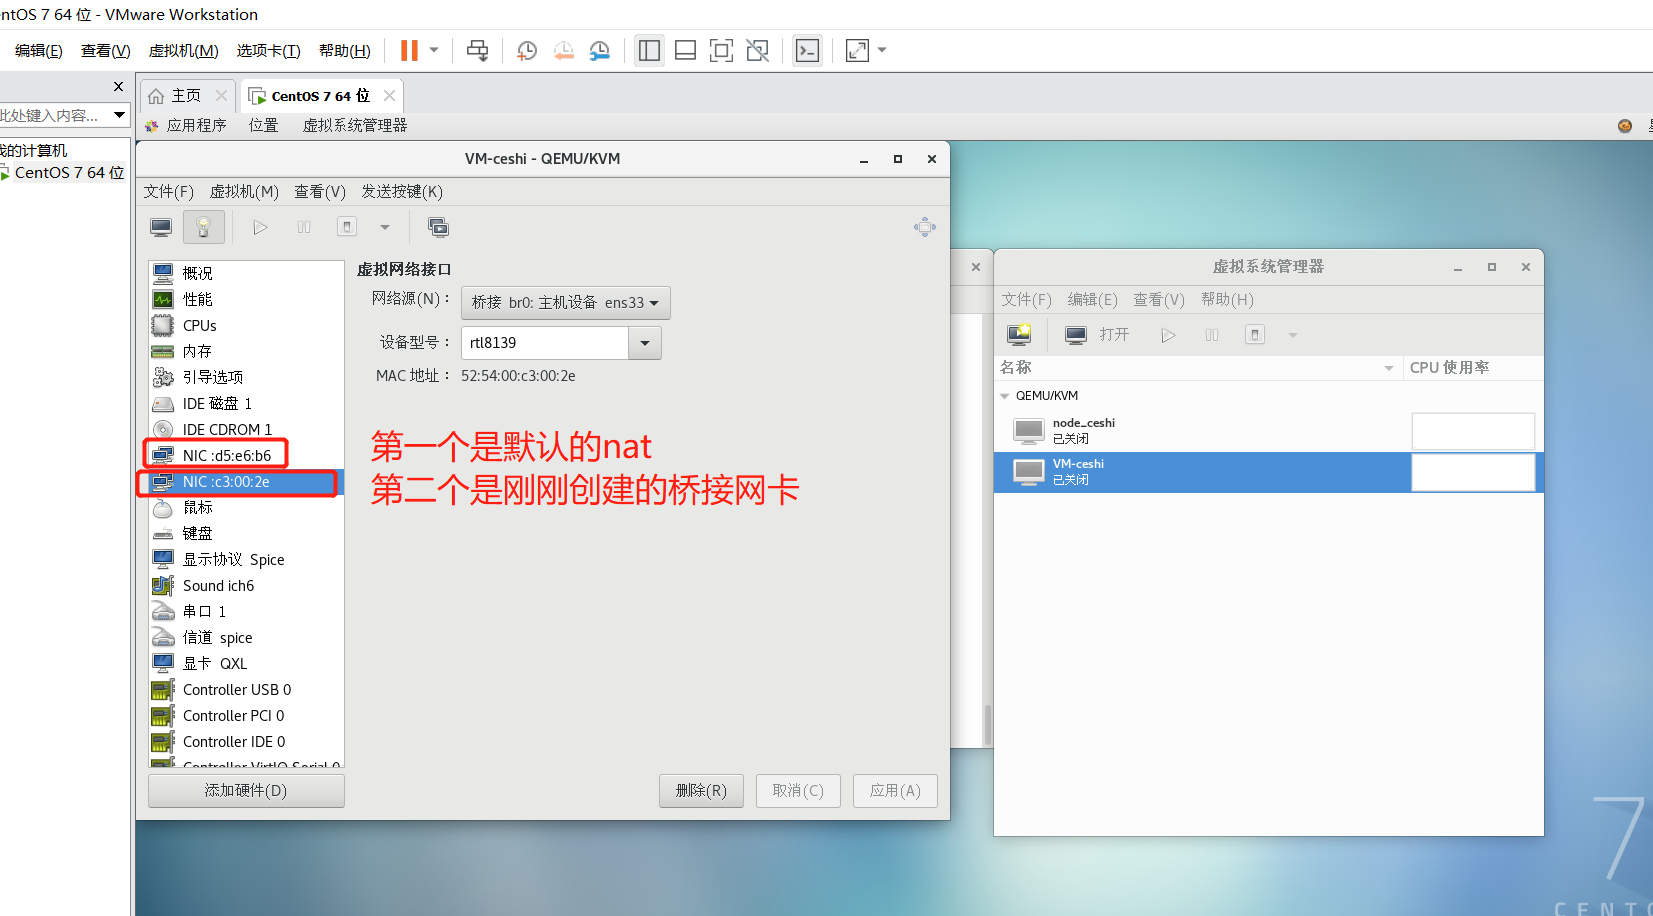
Task: Select 内存 in hardware list
Action: click(x=246, y=351)
